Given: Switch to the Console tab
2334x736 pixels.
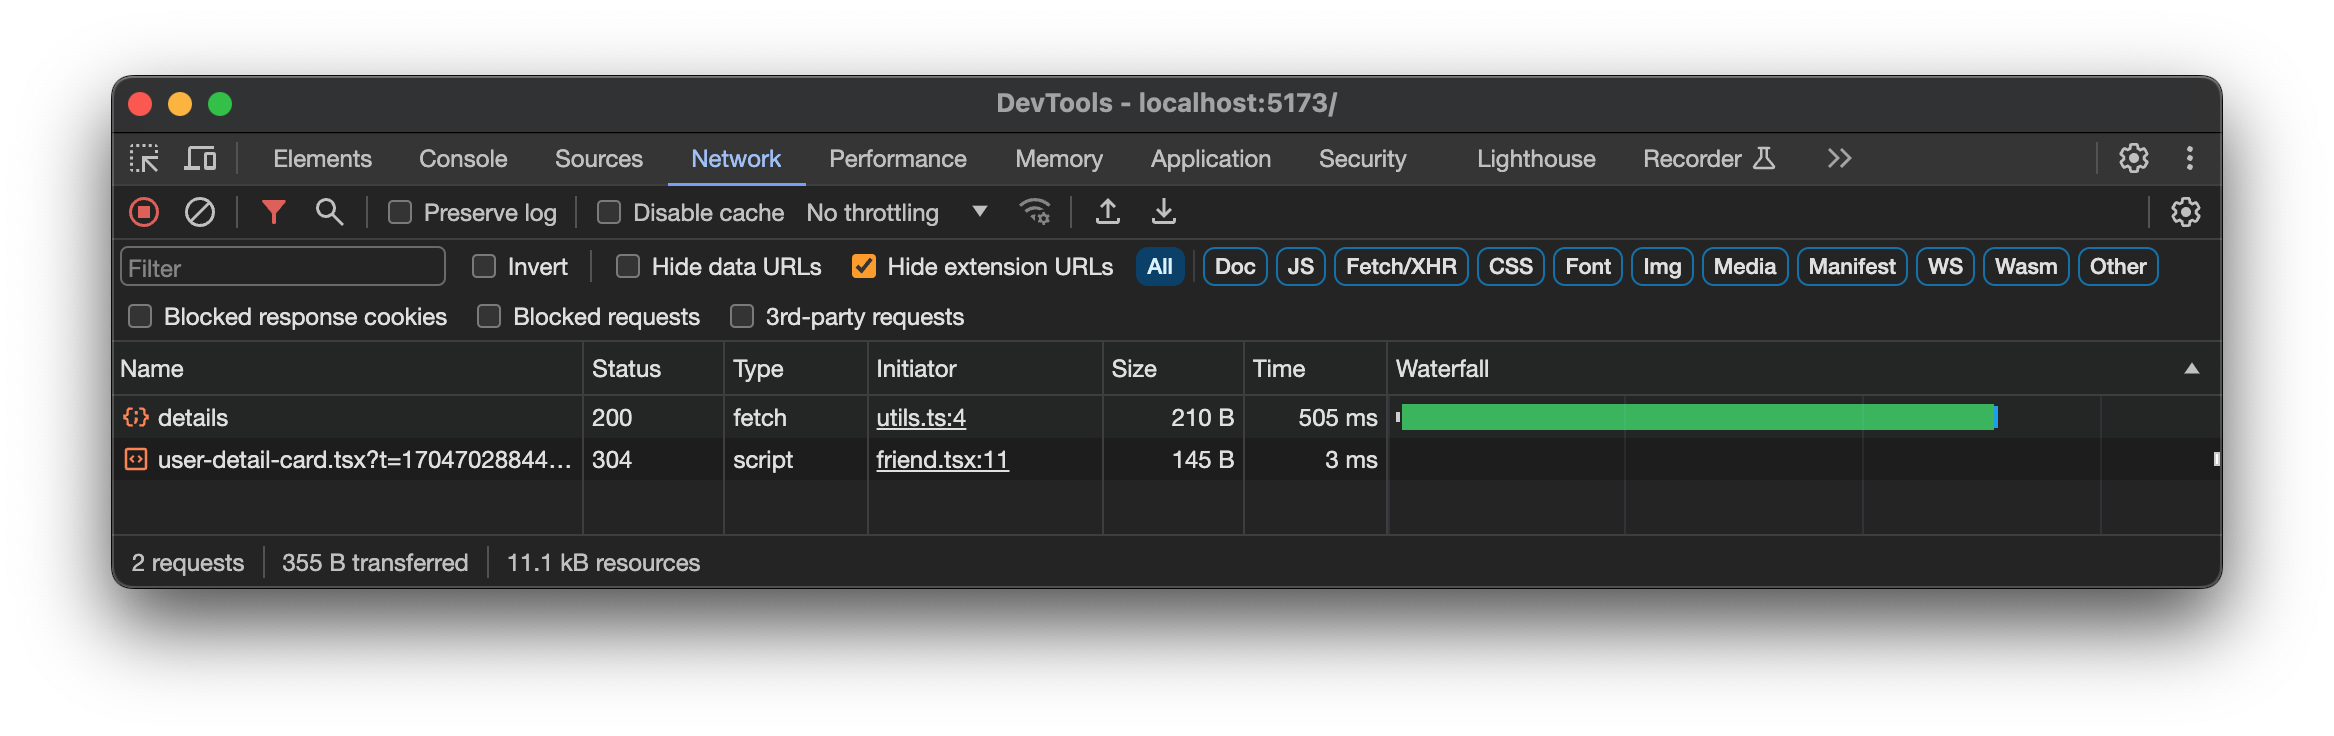Looking at the screenshot, I should coord(463,158).
